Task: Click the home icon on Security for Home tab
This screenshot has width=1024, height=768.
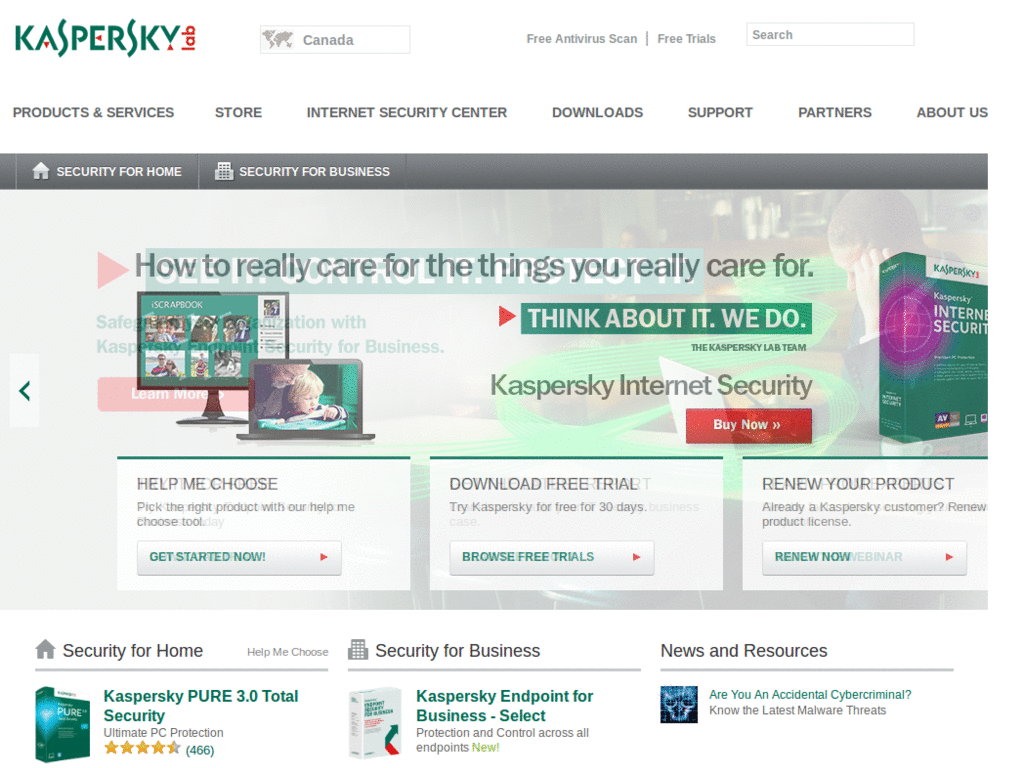Action: (x=40, y=170)
